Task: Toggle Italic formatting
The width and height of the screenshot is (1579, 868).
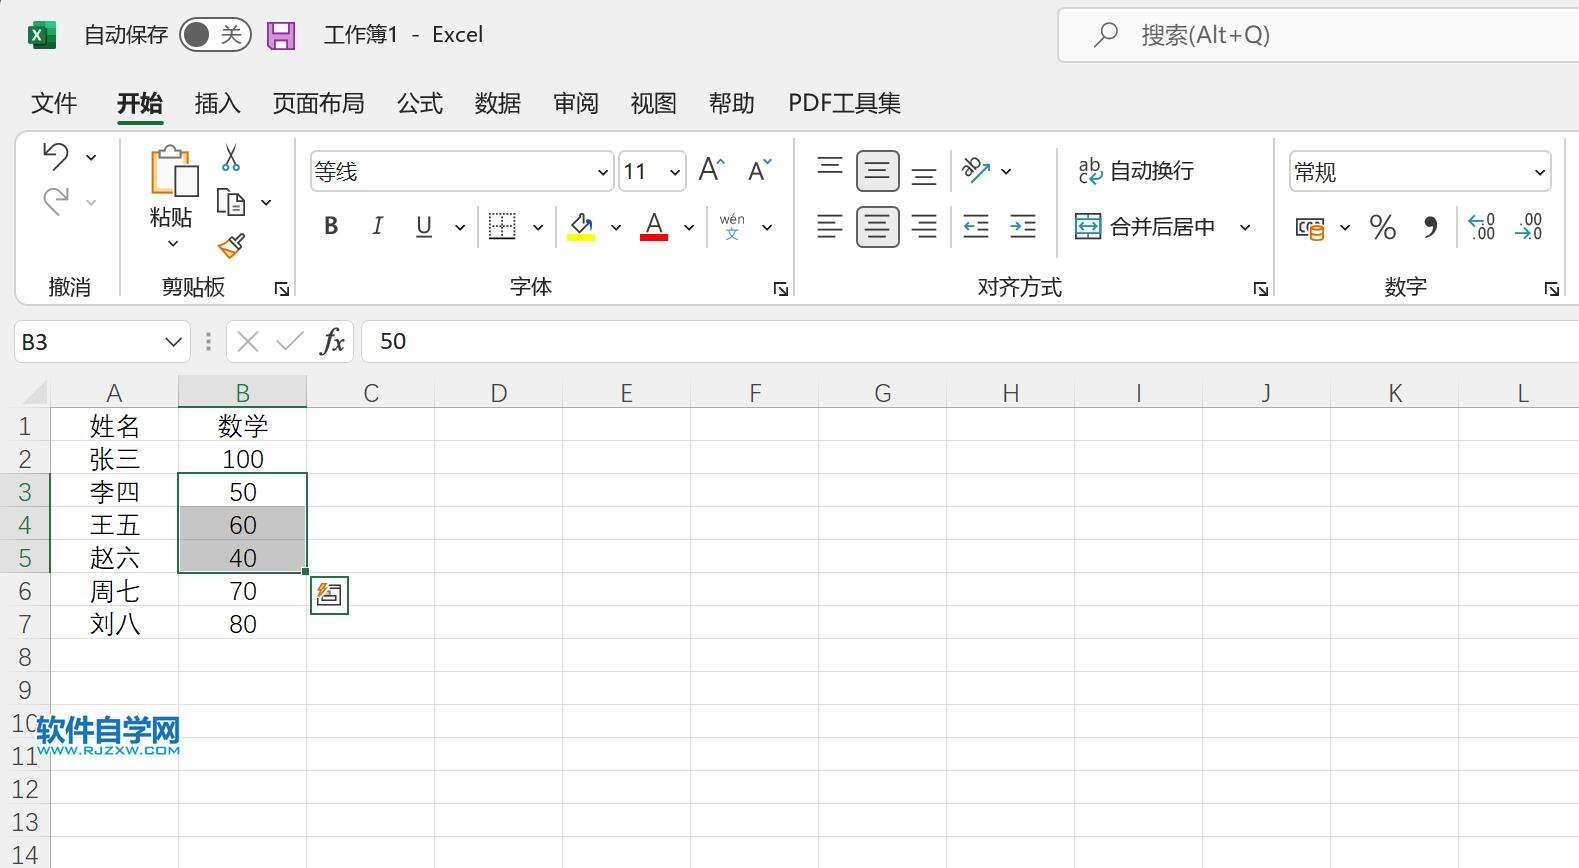Action: tap(377, 227)
